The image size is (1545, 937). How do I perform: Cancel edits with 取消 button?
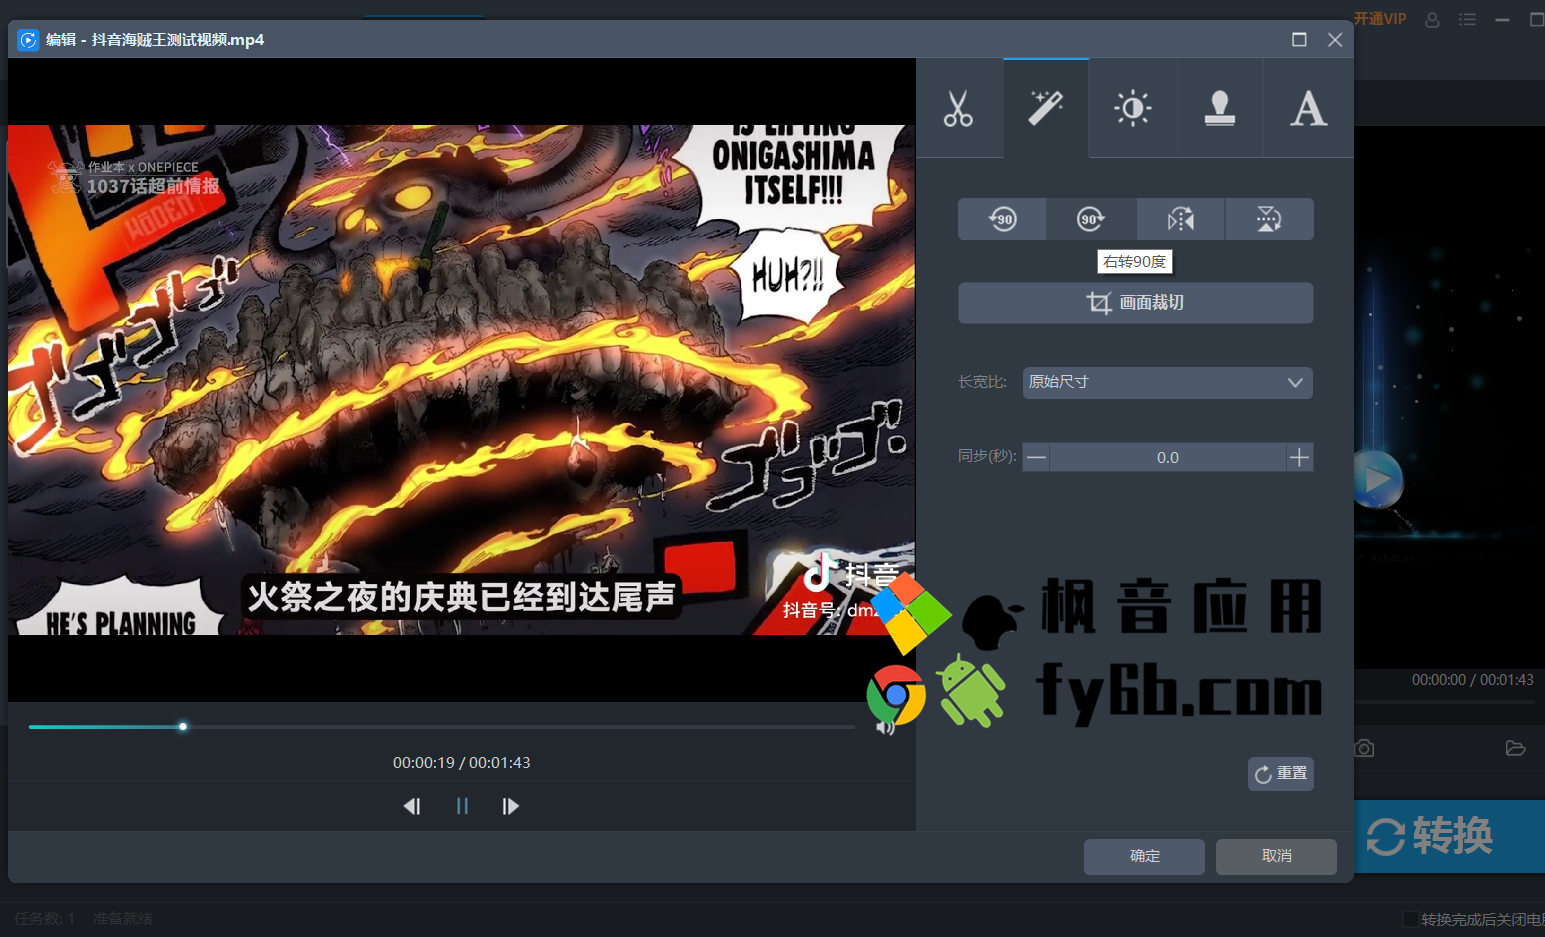[1276, 857]
